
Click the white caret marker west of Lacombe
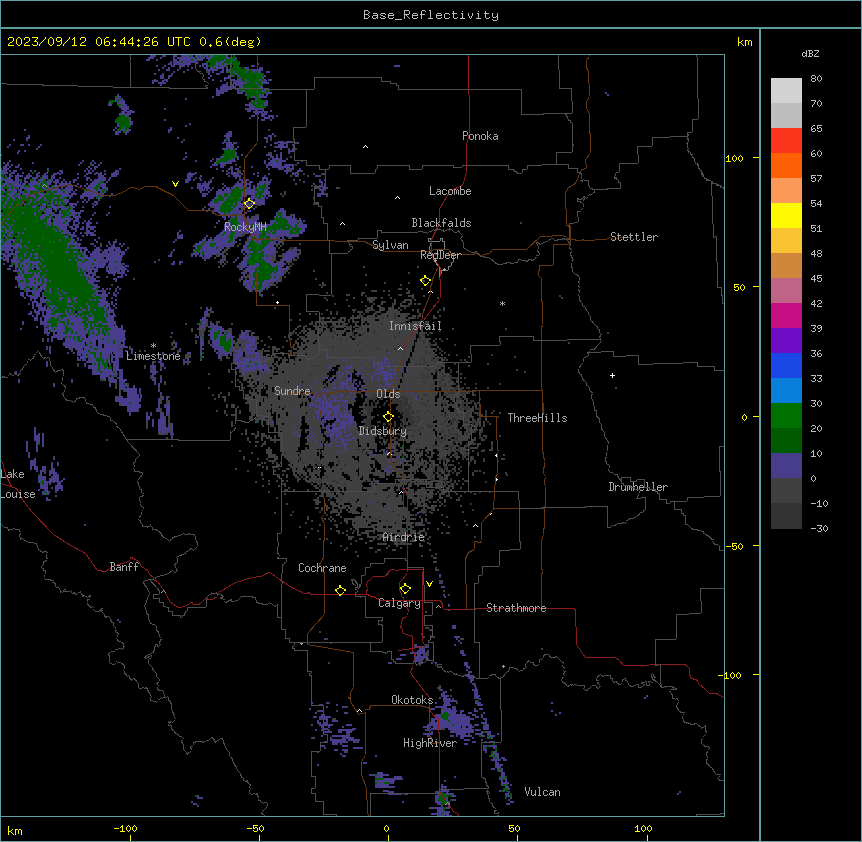[397, 198]
